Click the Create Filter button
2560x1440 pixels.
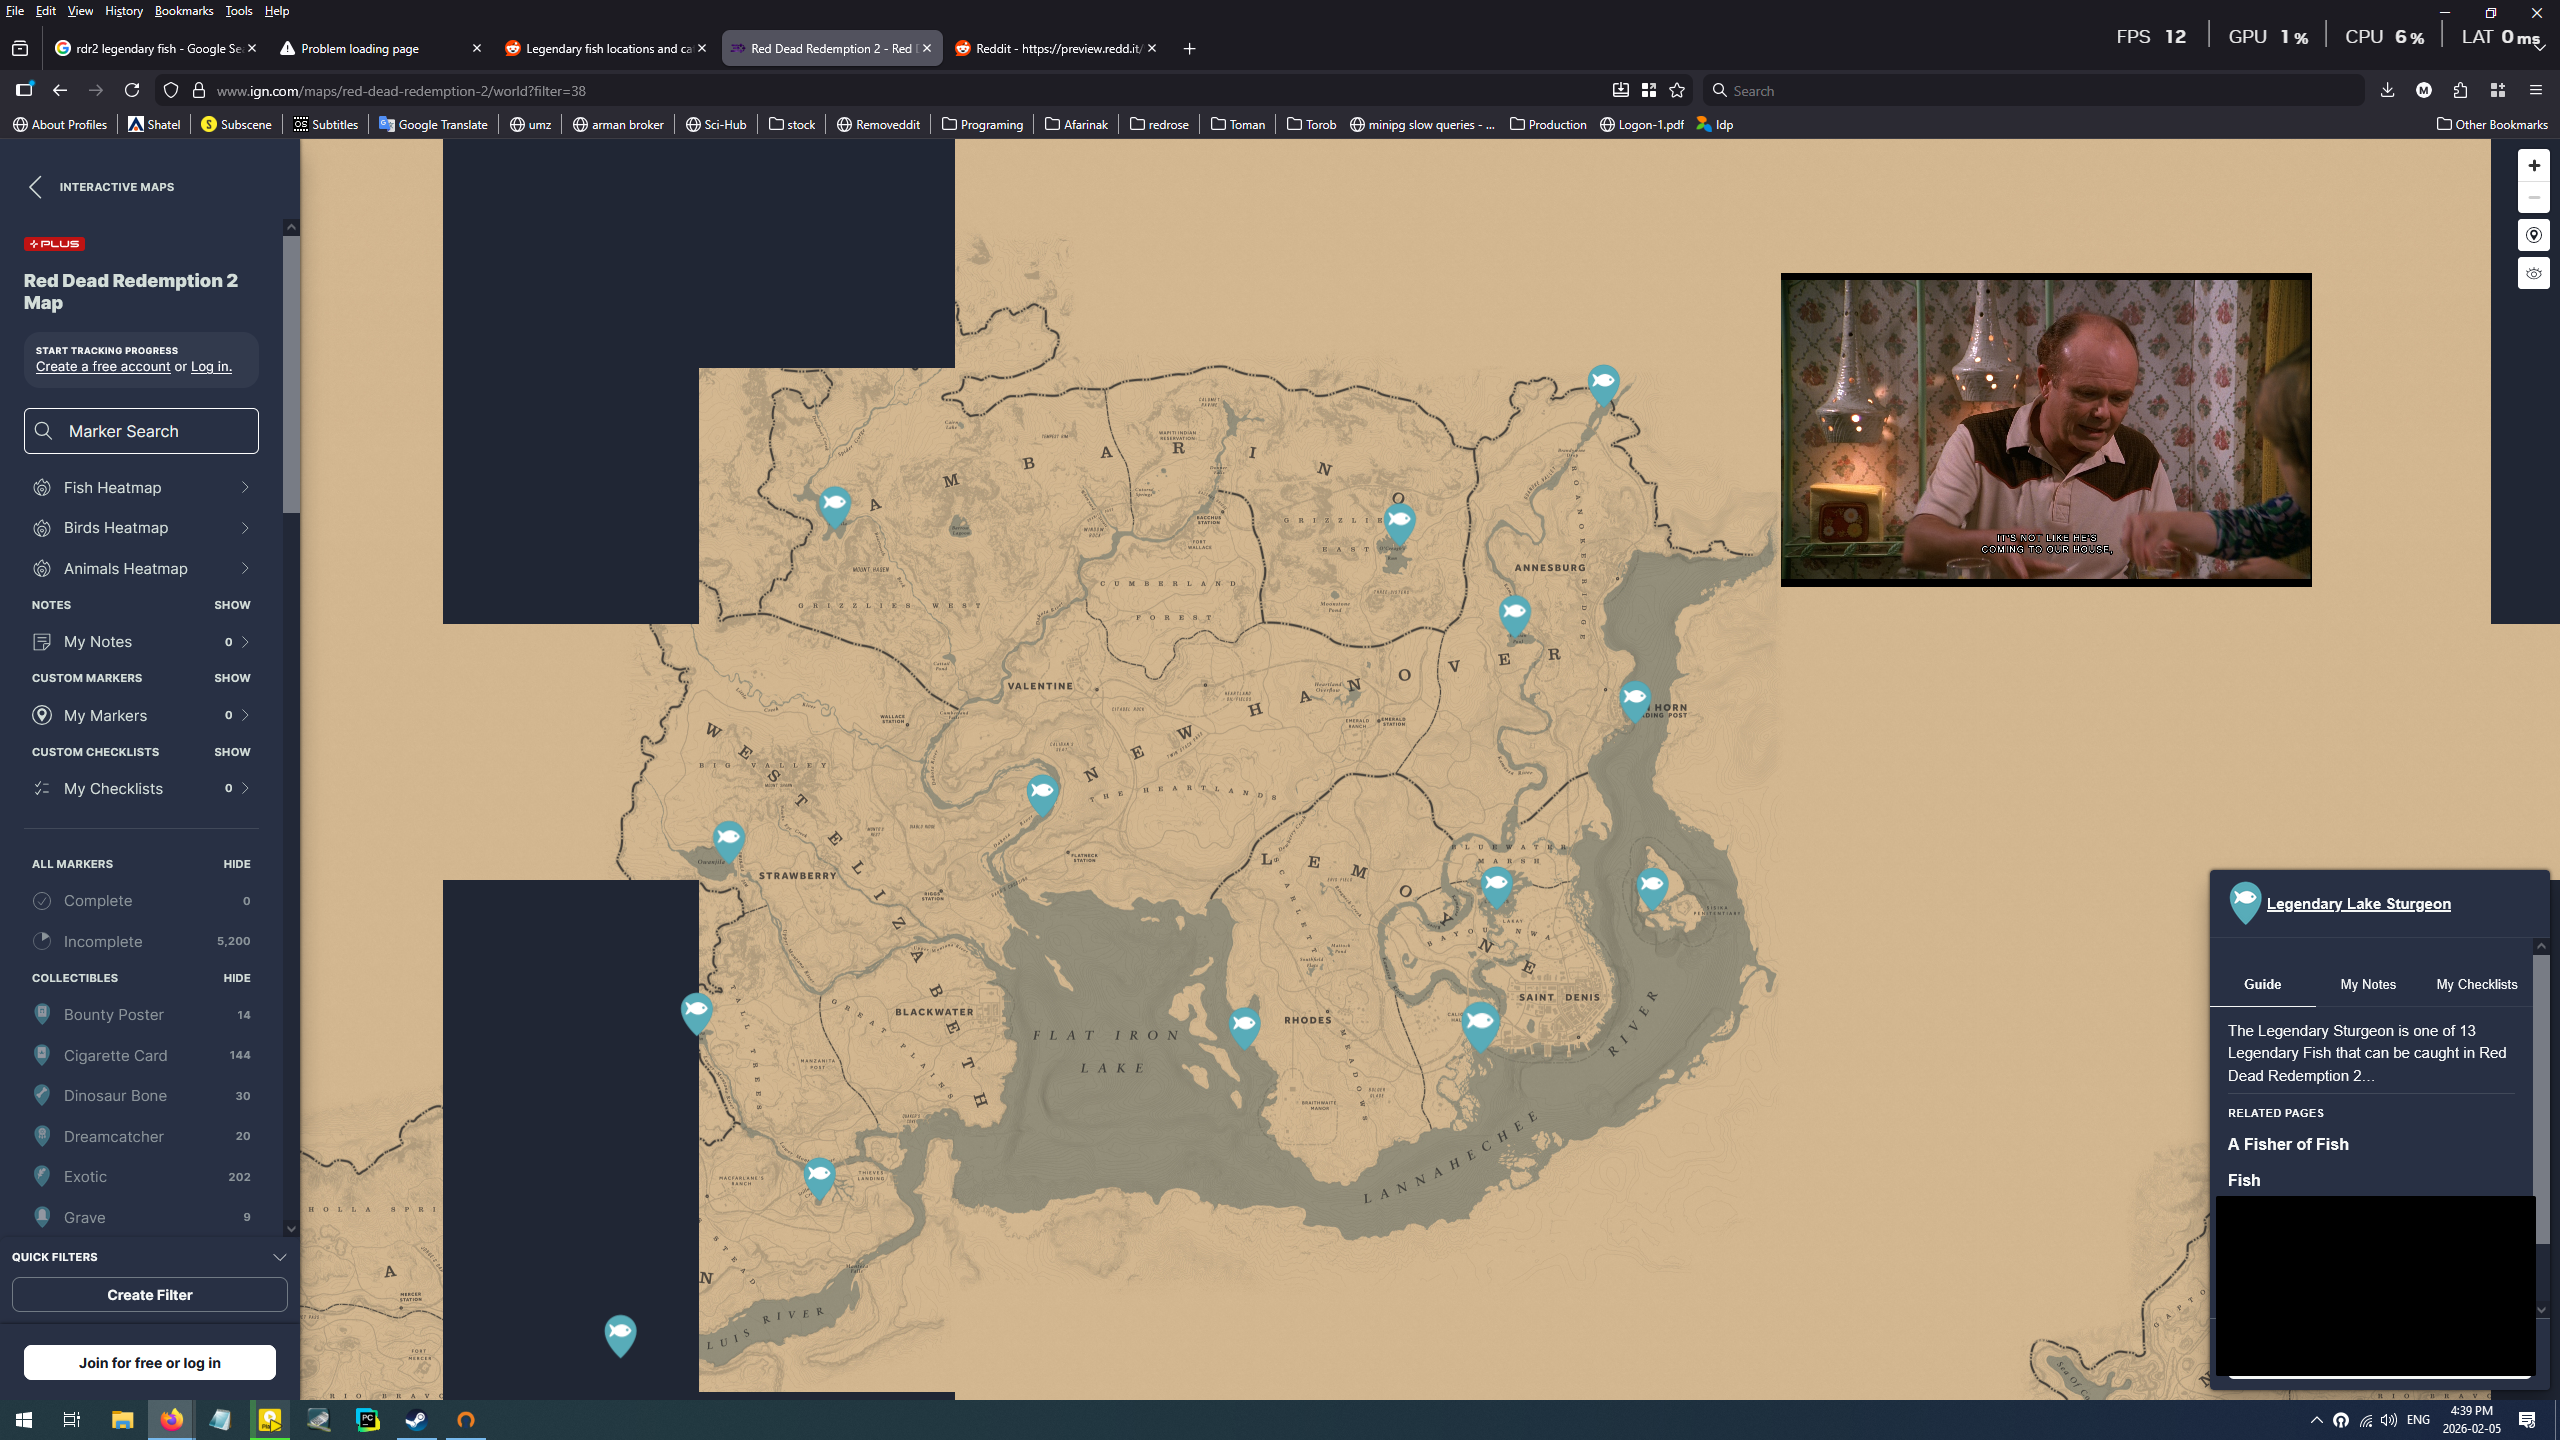(x=149, y=1295)
